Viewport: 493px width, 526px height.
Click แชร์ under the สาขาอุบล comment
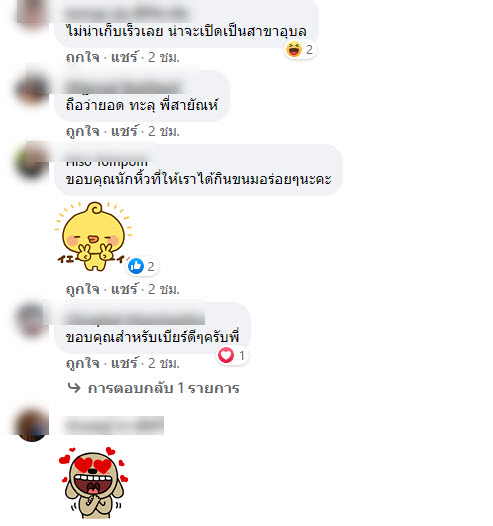(124, 57)
